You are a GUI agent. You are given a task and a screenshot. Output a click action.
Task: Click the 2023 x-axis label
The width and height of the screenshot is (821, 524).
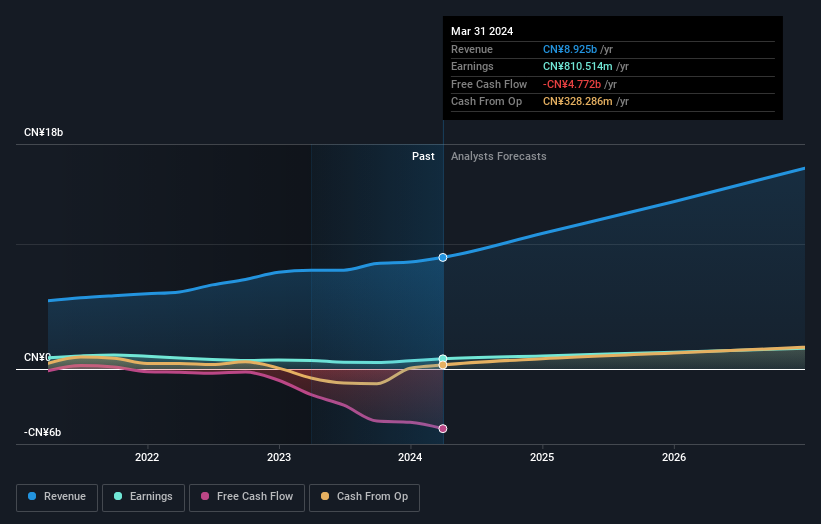click(x=279, y=458)
